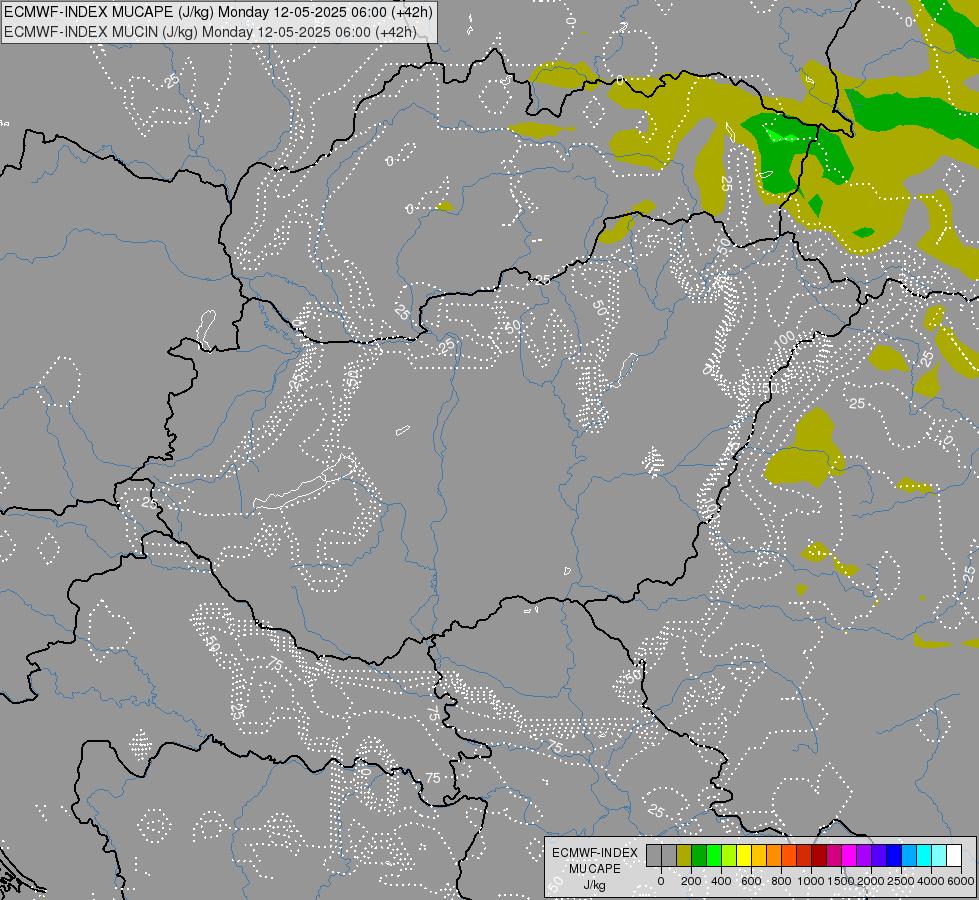Click the 6000 tick value in the legend
Screen dimensions: 979x900
tap(961, 881)
